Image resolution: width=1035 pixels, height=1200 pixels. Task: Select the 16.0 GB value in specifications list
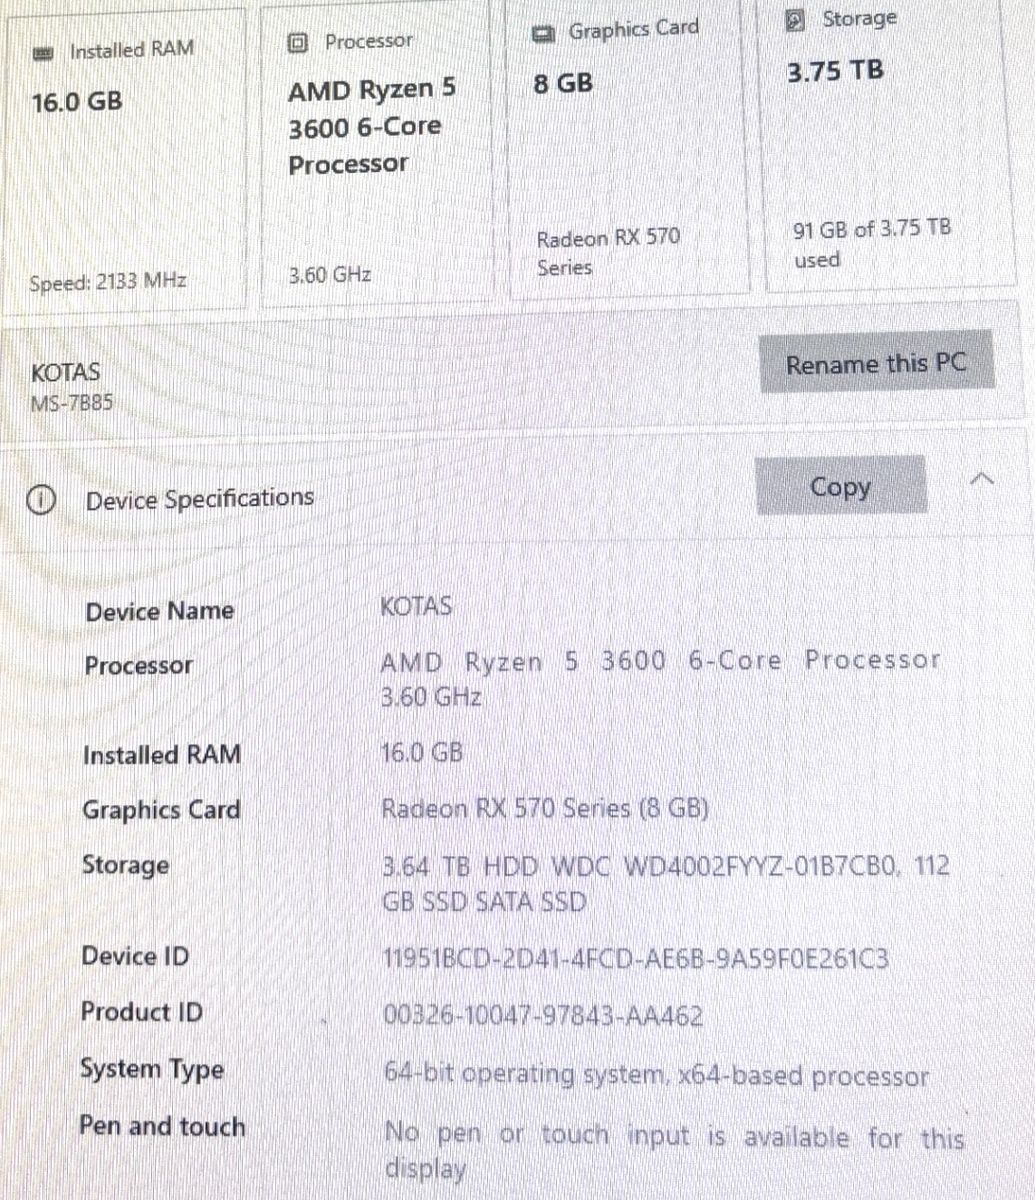pyautogui.click(x=422, y=753)
